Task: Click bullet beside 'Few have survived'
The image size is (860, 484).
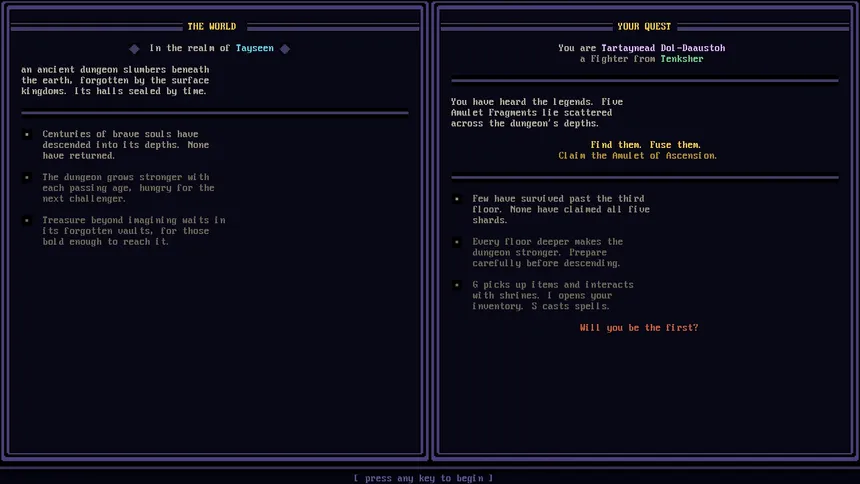Action: tap(457, 199)
